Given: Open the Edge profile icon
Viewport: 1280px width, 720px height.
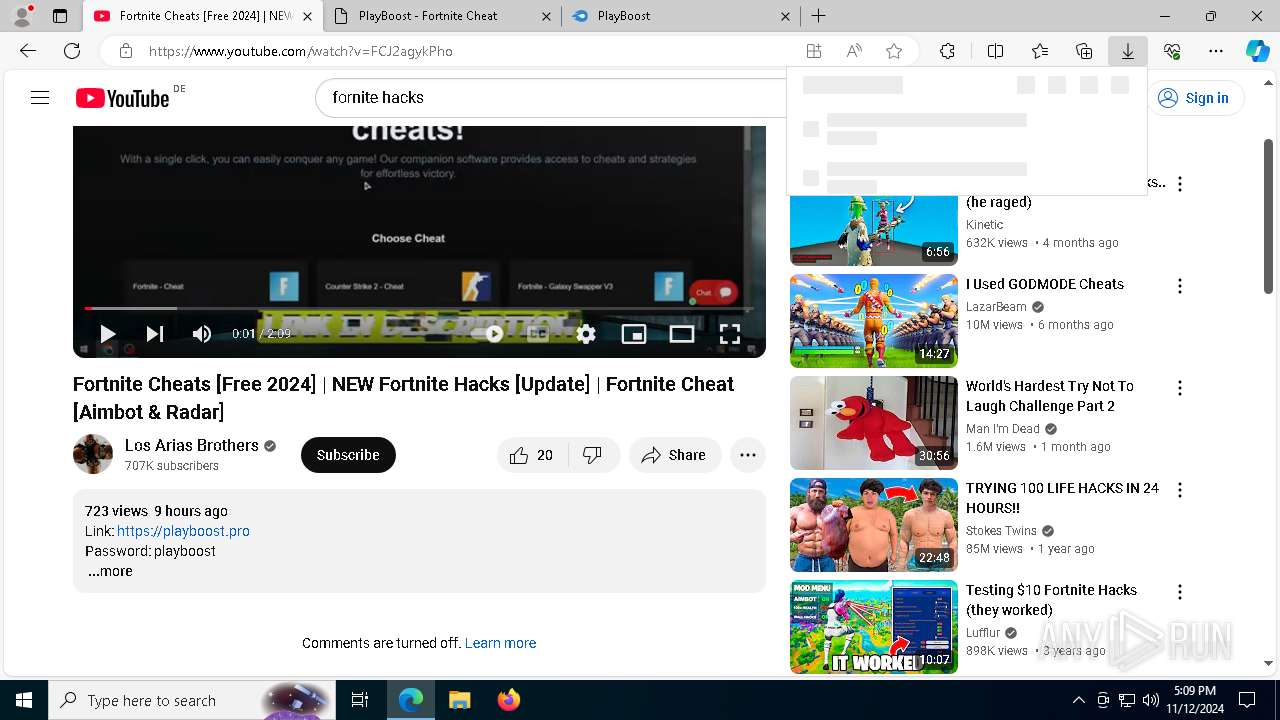Looking at the screenshot, I should pyautogui.click(x=21, y=16).
